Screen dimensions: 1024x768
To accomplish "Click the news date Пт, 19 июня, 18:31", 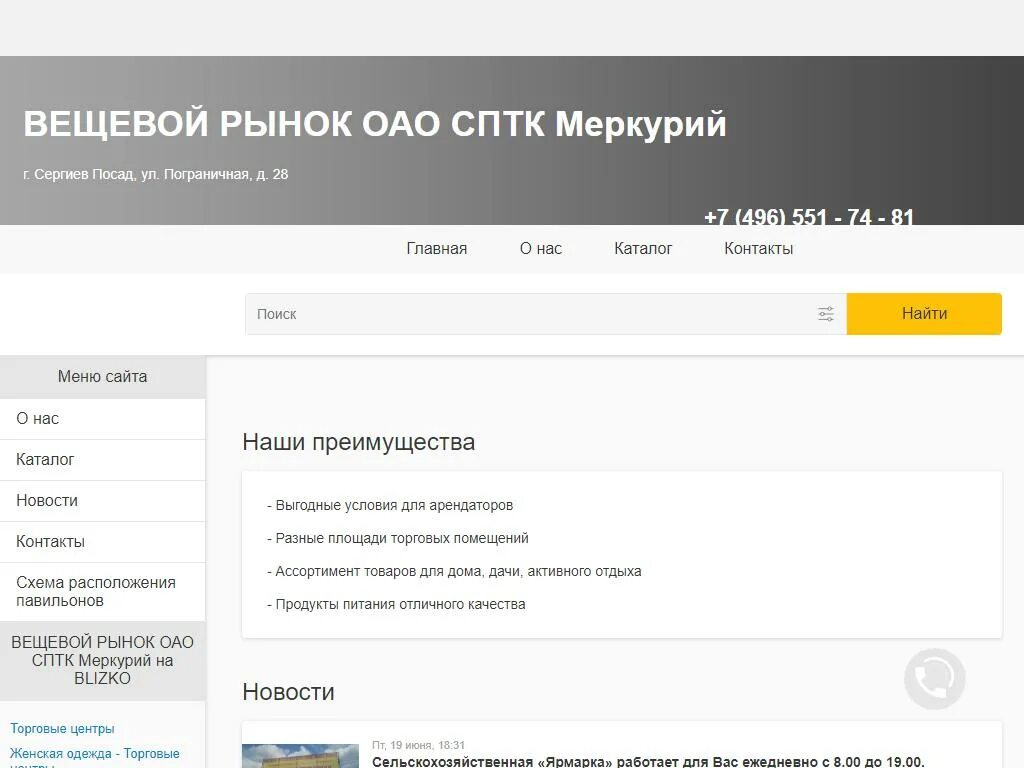I will (418, 745).
